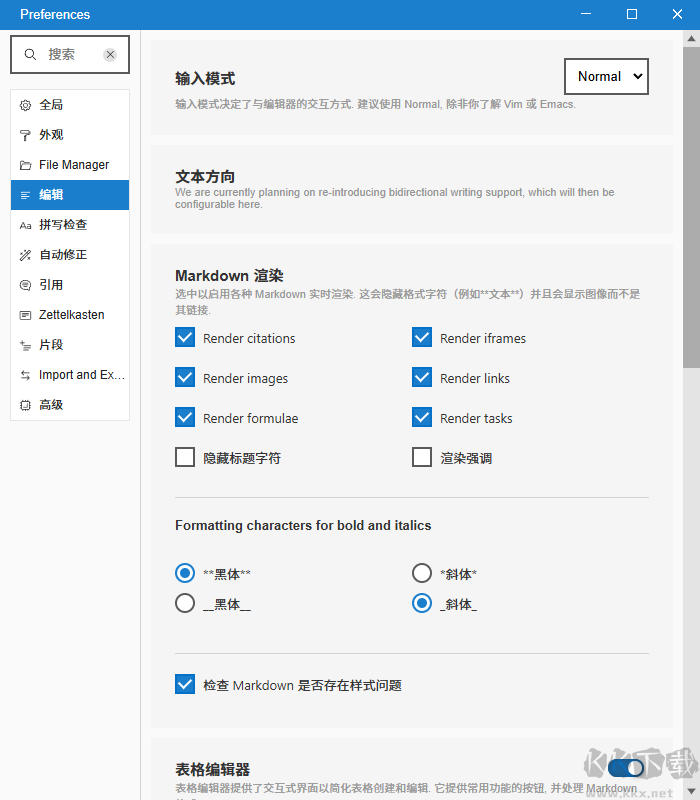Toggle Render links checkbox

pos(422,377)
